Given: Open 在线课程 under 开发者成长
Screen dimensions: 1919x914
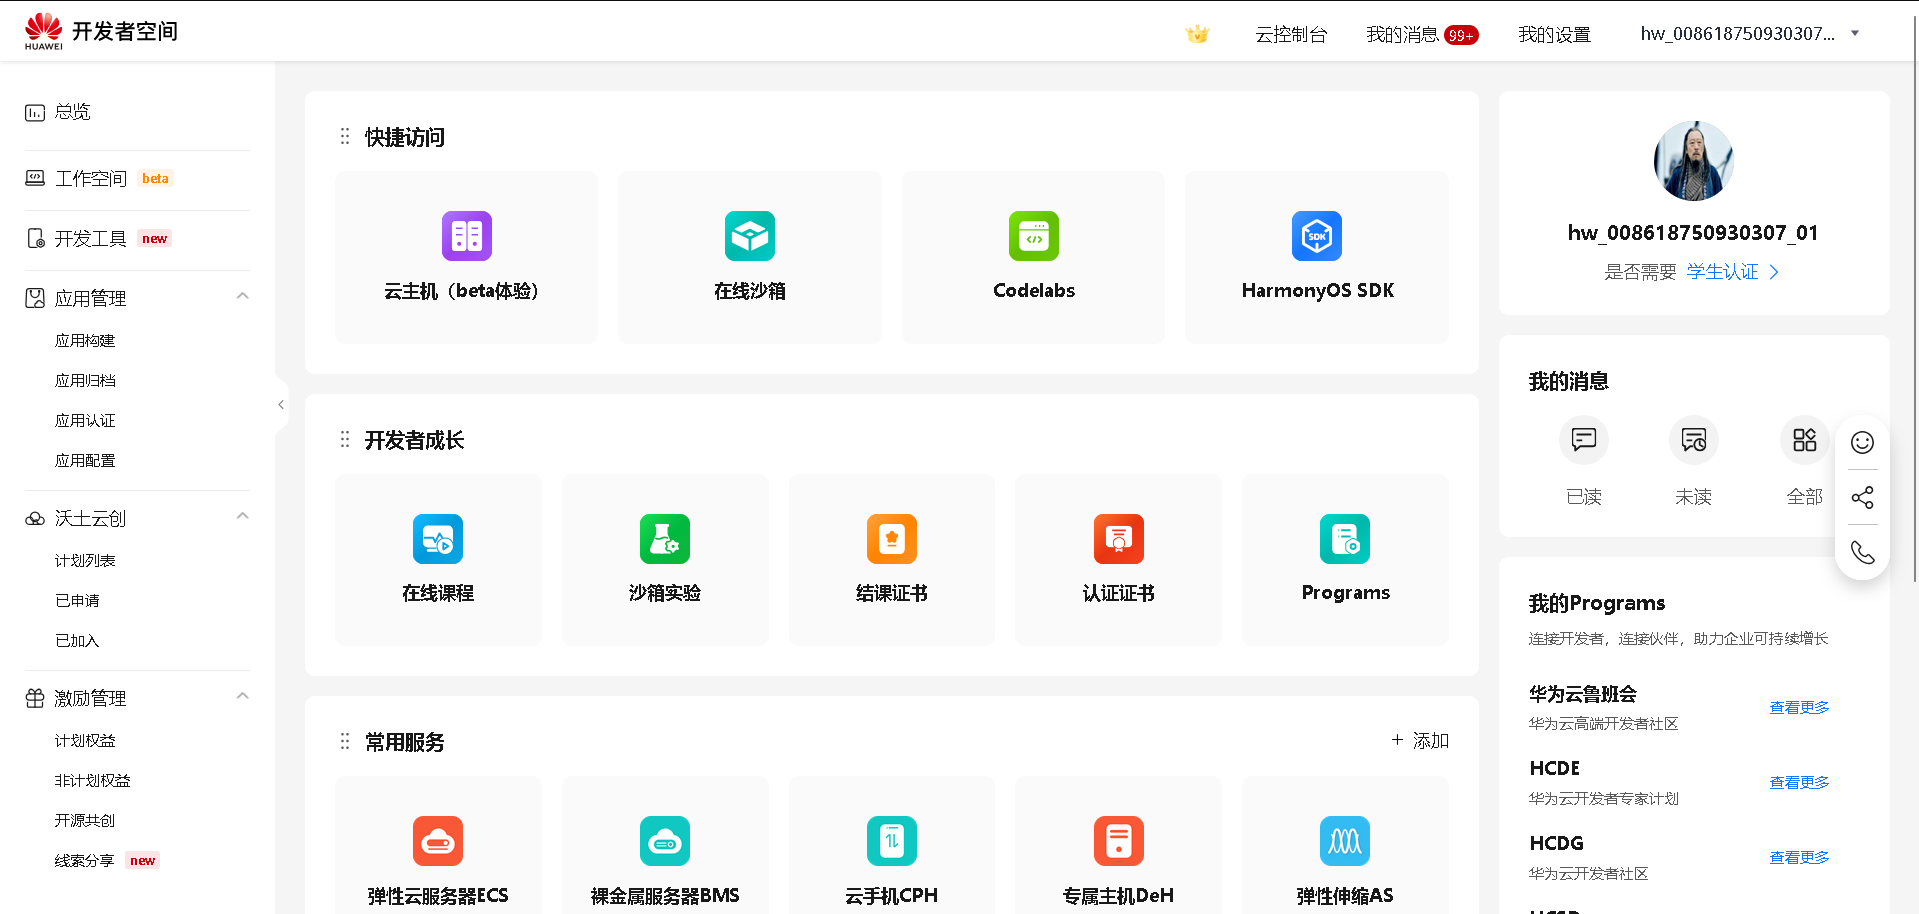Looking at the screenshot, I should point(437,560).
